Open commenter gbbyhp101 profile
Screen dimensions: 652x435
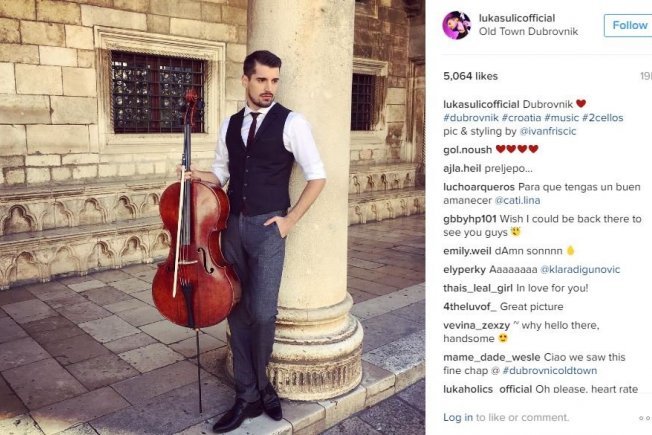[x=470, y=219]
